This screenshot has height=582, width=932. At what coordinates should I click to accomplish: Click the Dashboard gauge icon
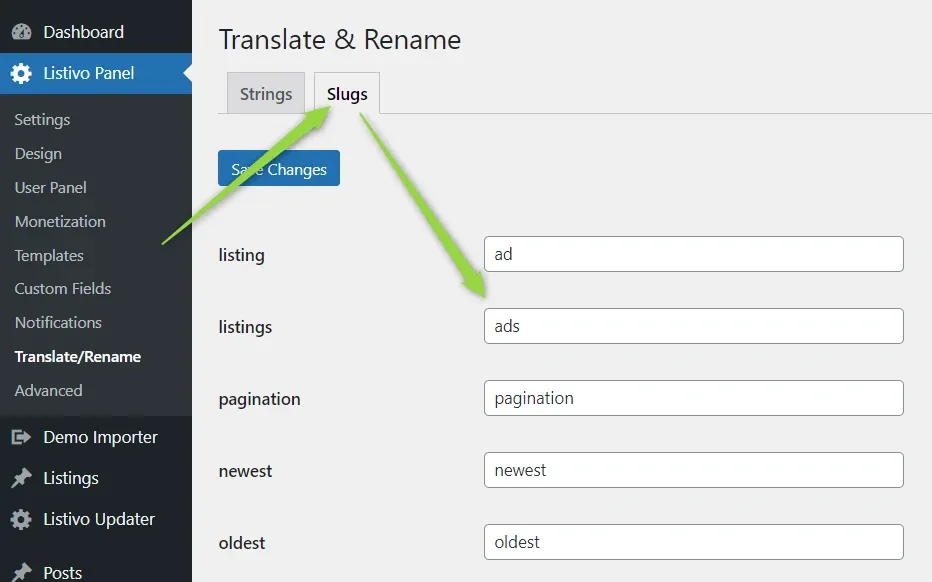point(21,32)
